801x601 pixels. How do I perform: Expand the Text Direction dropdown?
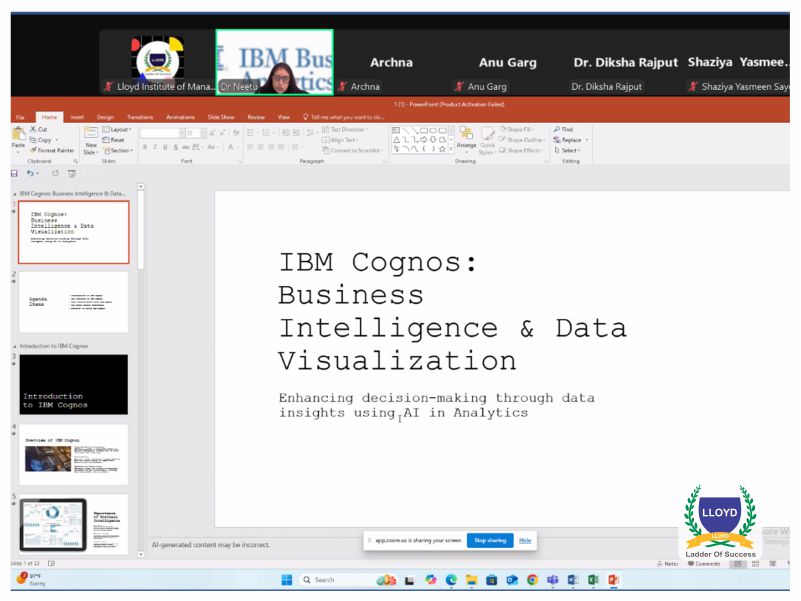(345, 129)
